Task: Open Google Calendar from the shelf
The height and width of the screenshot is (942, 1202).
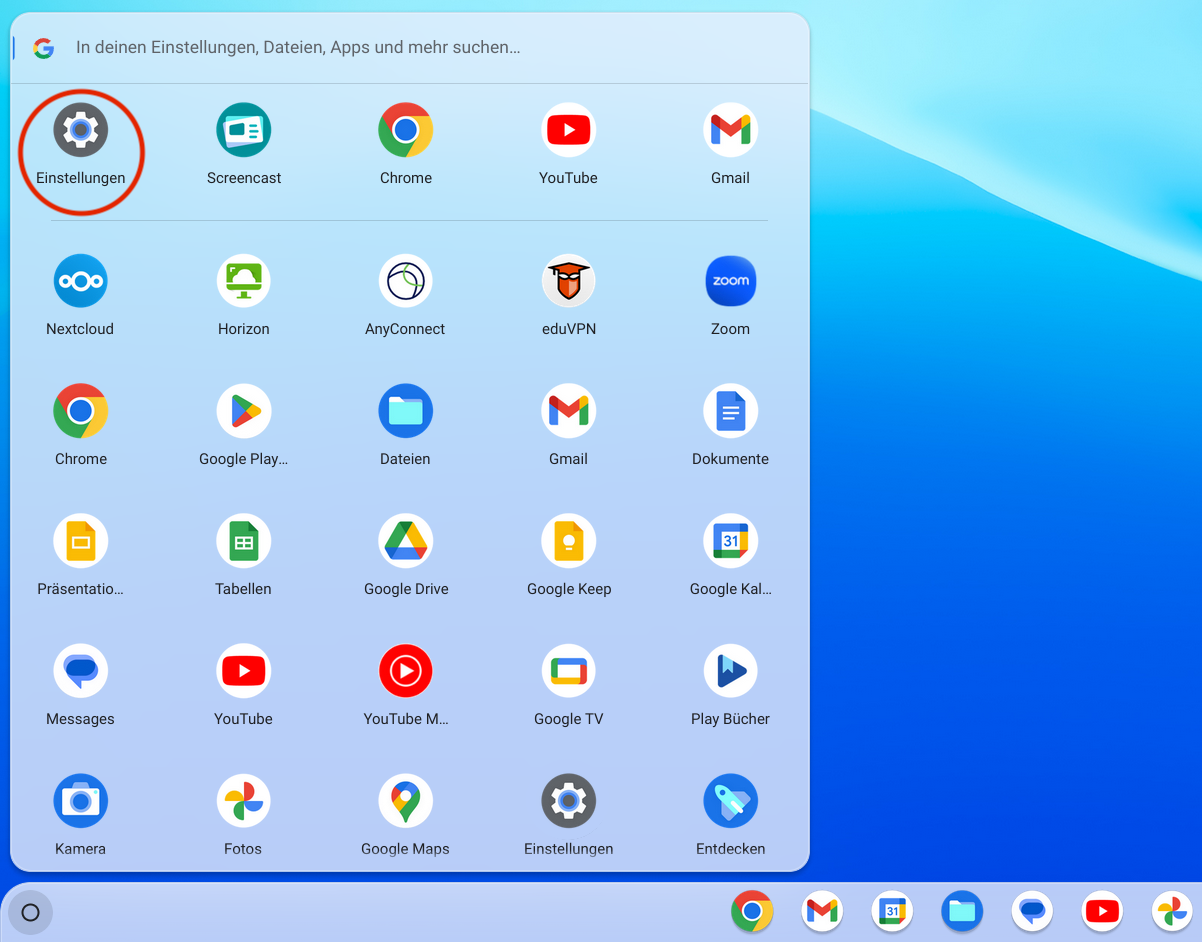Action: coord(892,911)
